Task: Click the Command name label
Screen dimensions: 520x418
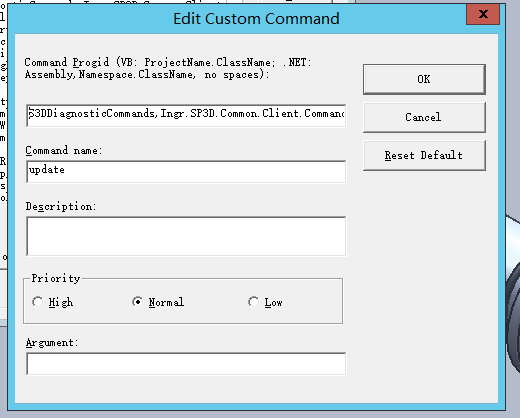Action: tap(63, 151)
